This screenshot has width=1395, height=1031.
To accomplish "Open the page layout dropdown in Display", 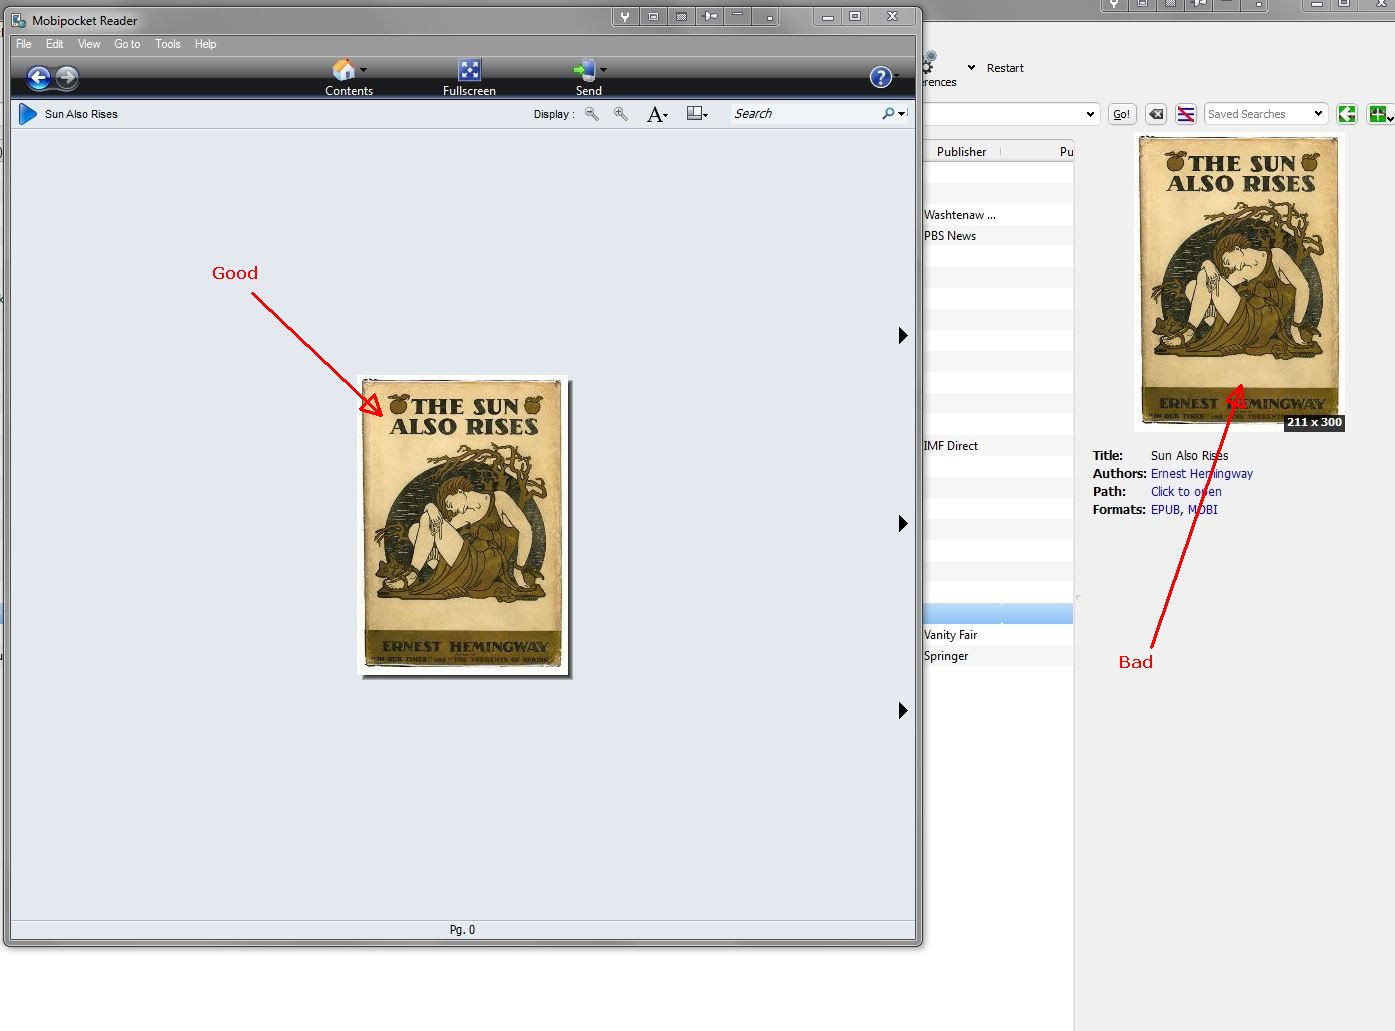I will pyautogui.click(x=697, y=114).
